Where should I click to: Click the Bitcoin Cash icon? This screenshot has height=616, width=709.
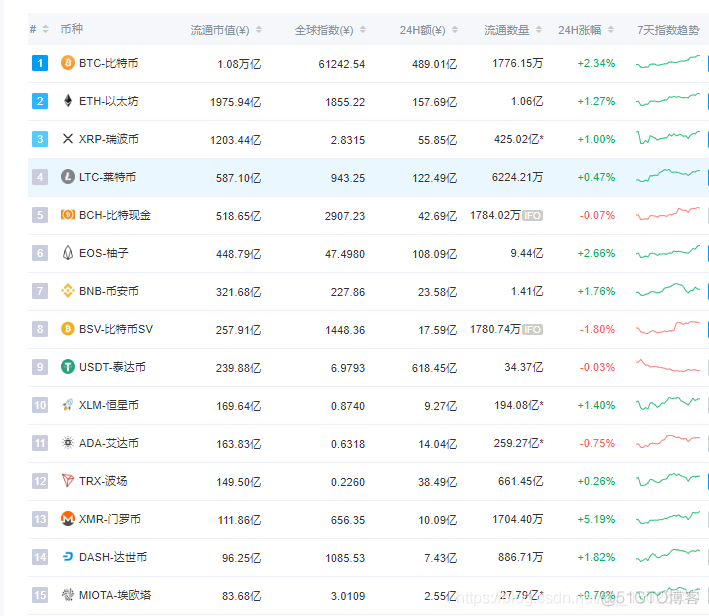click(68, 214)
